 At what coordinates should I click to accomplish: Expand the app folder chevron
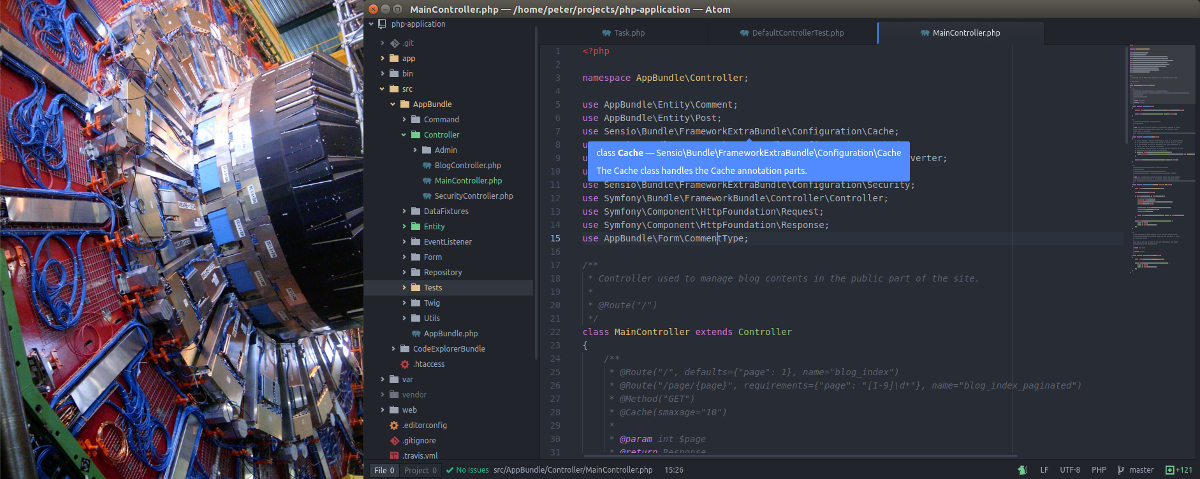point(382,58)
